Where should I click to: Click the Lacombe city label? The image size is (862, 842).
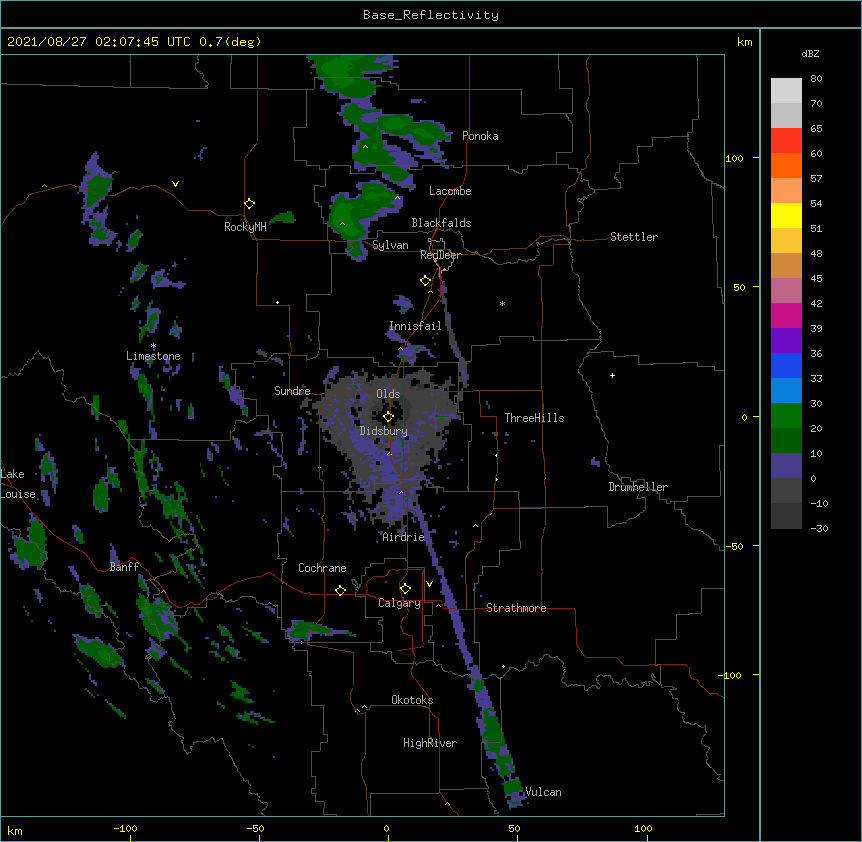[x=450, y=191]
